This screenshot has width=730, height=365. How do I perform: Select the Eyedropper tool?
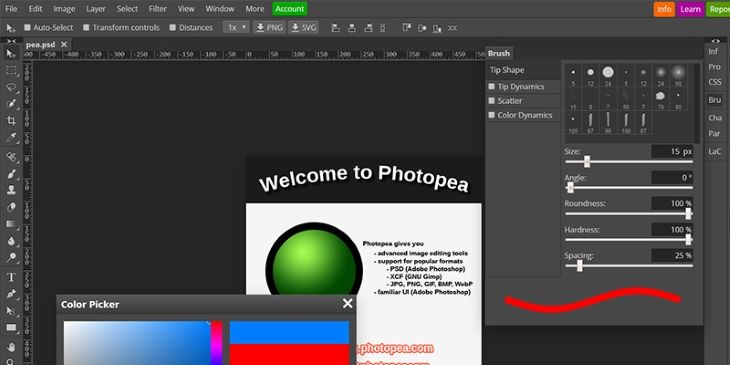coord(11,138)
